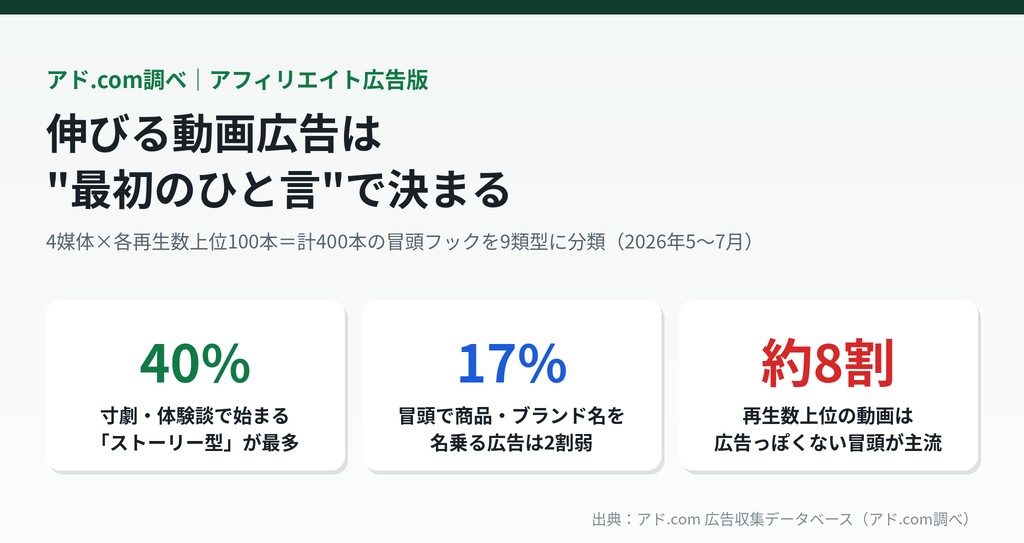Viewport: 1024px width, 543px height.
Task: Click the caption 再生数上位の動画は
Action: [827, 416]
